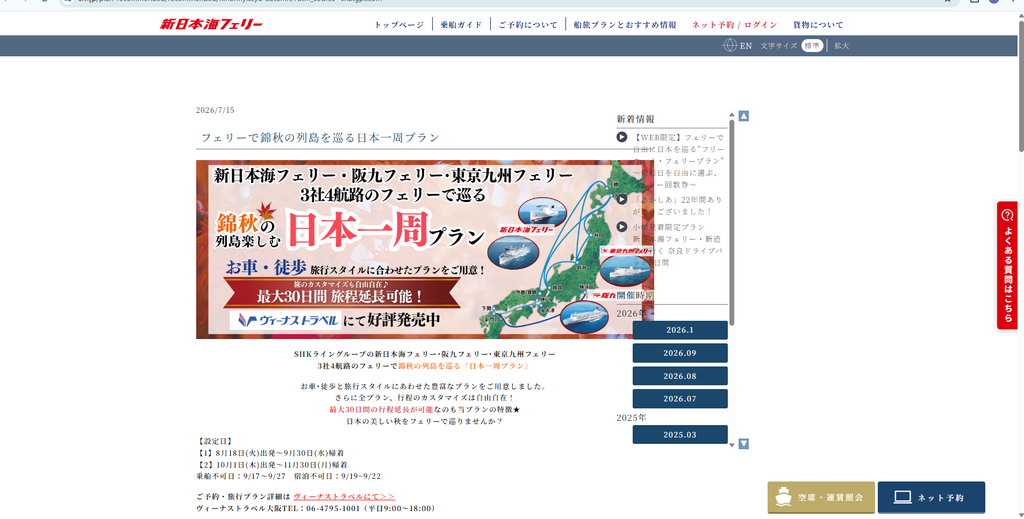
Task: Click the 日本一周プラン banner image
Action: click(x=424, y=249)
